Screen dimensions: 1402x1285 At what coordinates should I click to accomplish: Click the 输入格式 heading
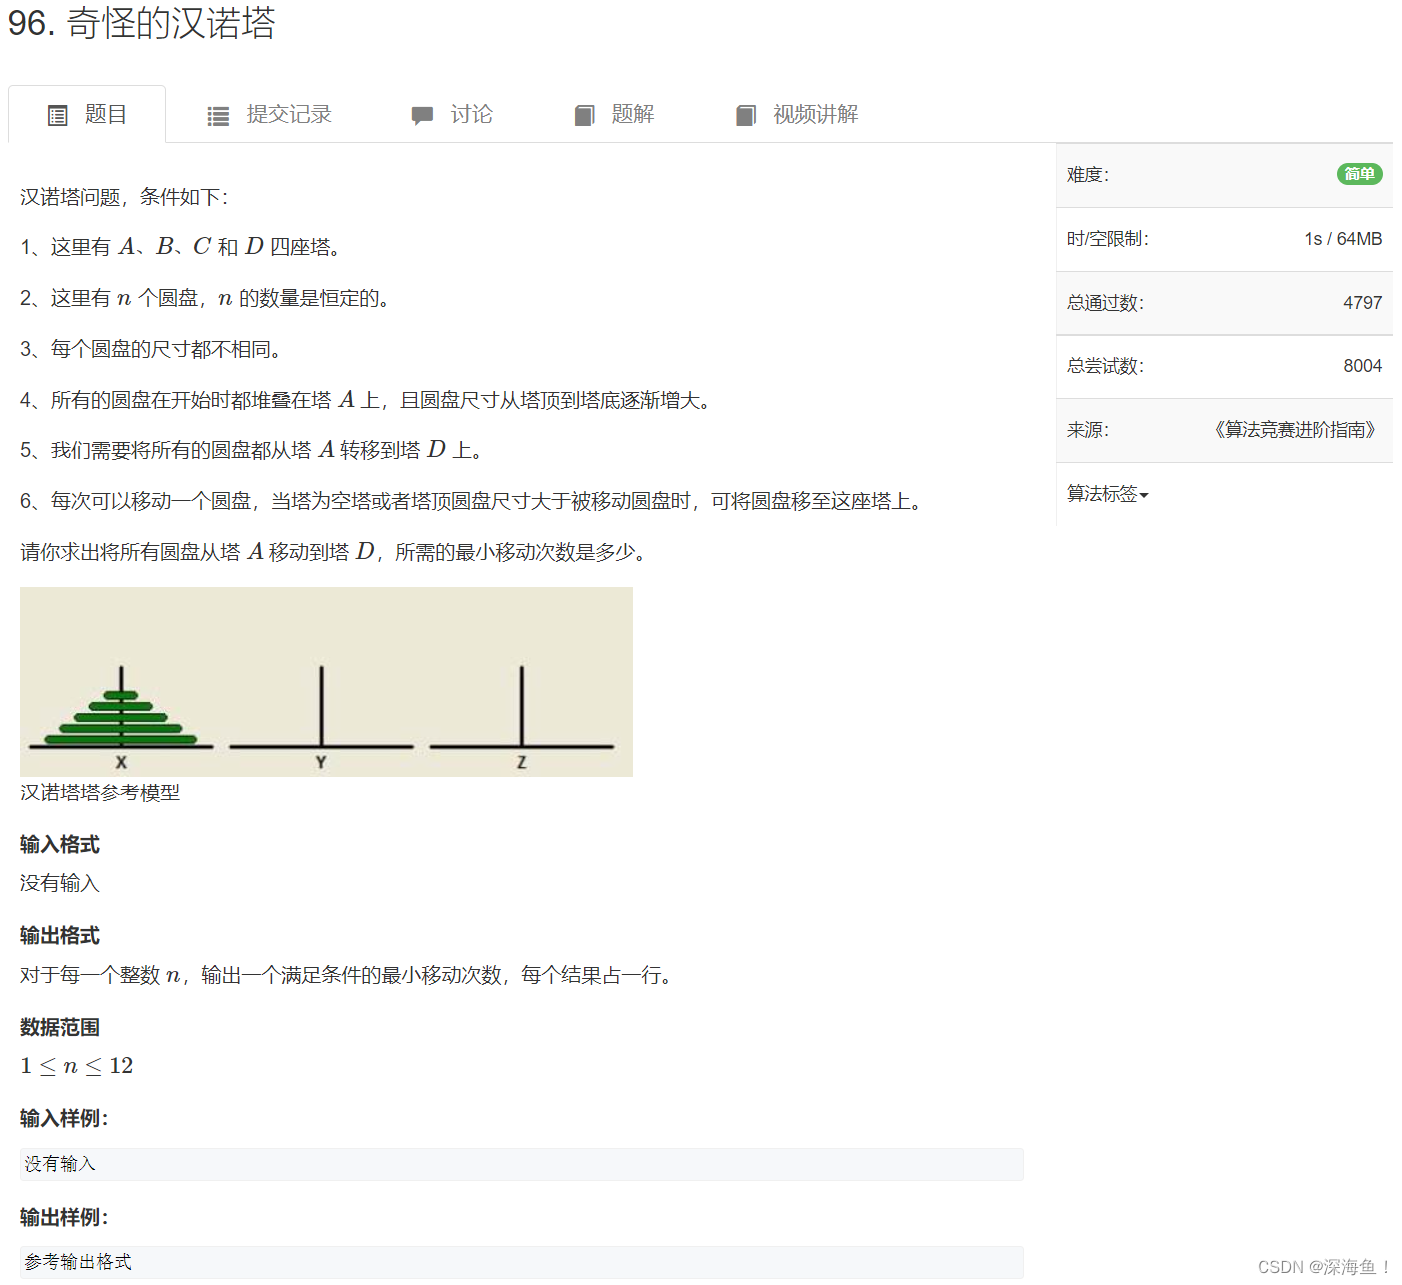pyautogui.click(x=60, y=845)
